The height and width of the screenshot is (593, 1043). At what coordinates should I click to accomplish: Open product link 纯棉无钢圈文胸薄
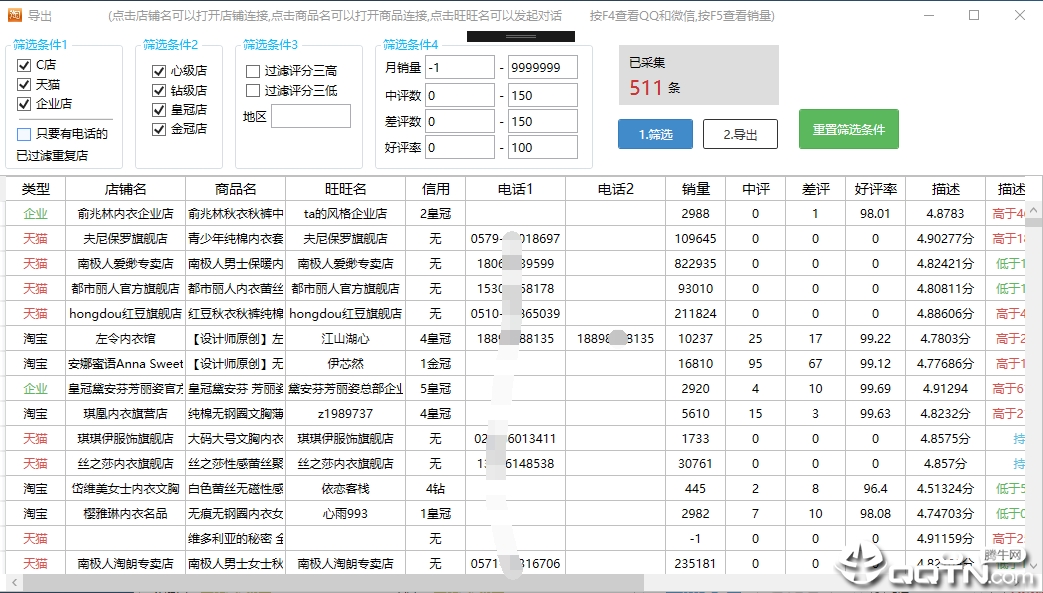tap(235, 413)
